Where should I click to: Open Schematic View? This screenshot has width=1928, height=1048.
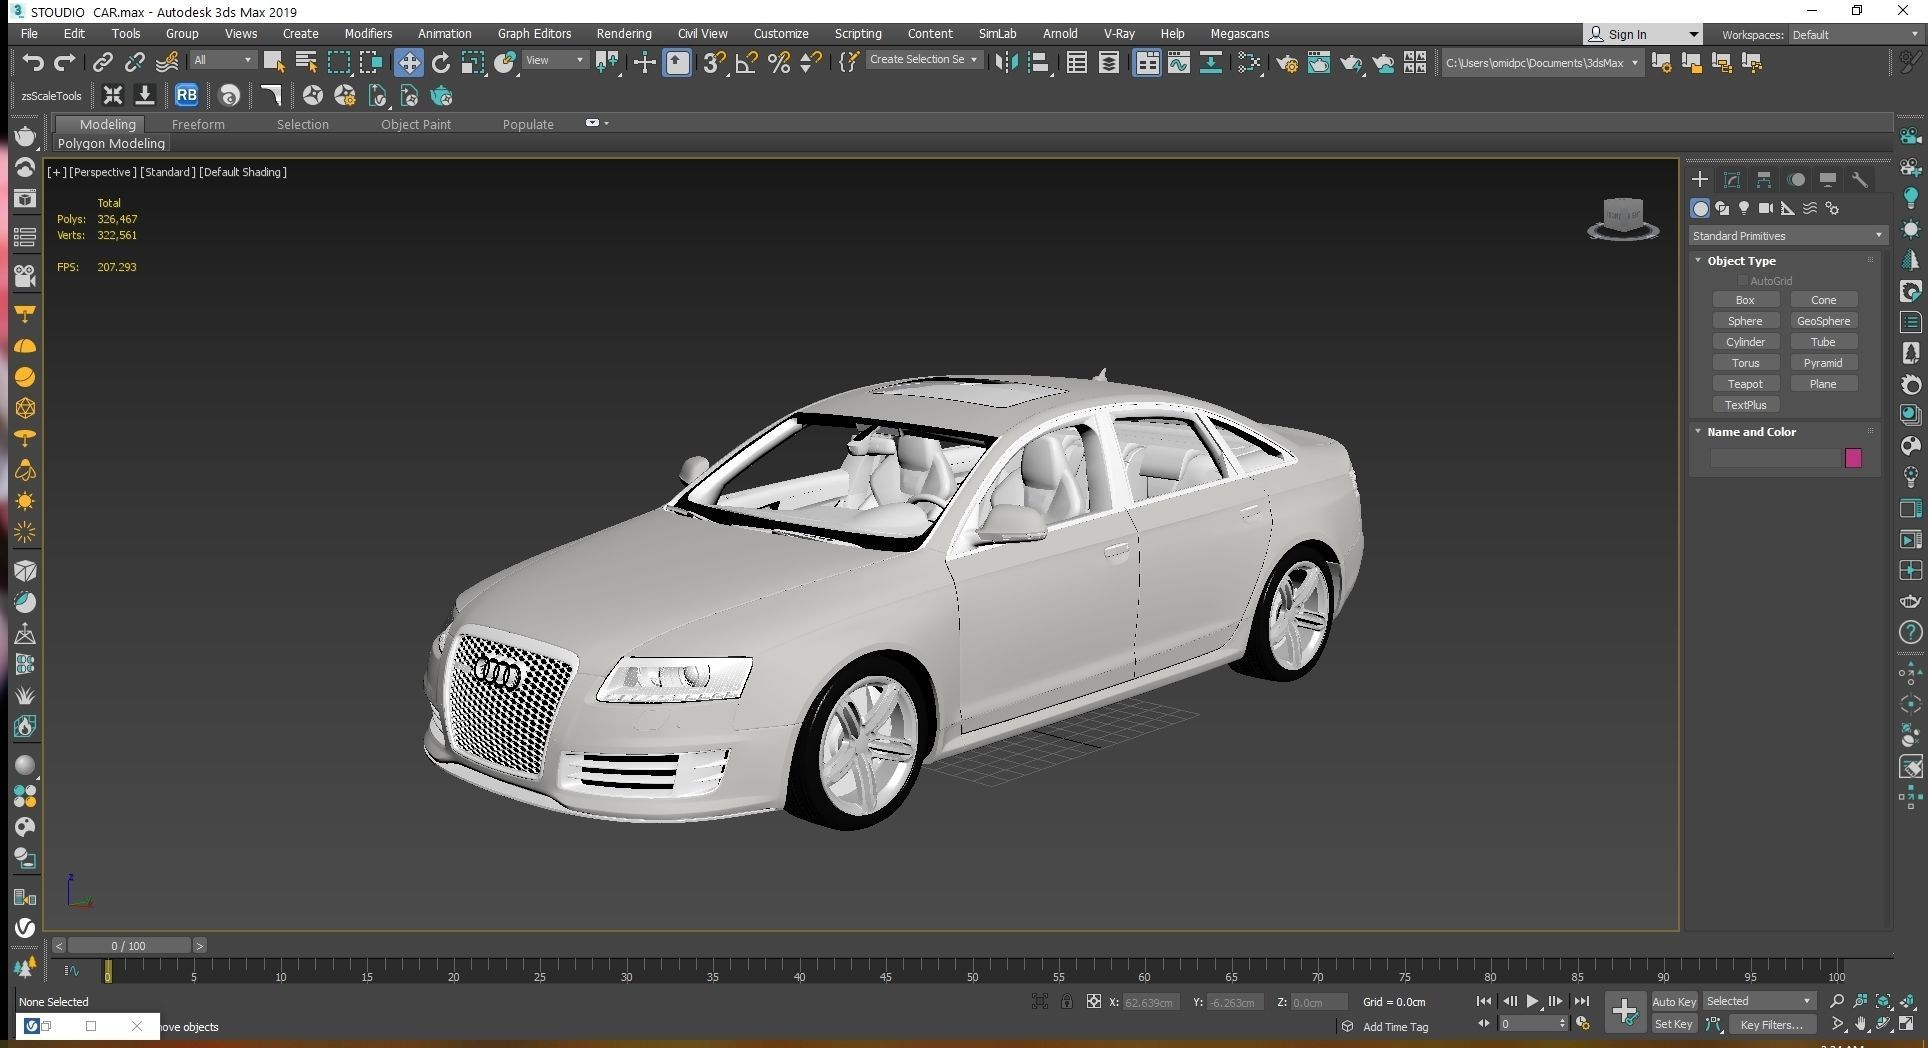coord(1210,63)
